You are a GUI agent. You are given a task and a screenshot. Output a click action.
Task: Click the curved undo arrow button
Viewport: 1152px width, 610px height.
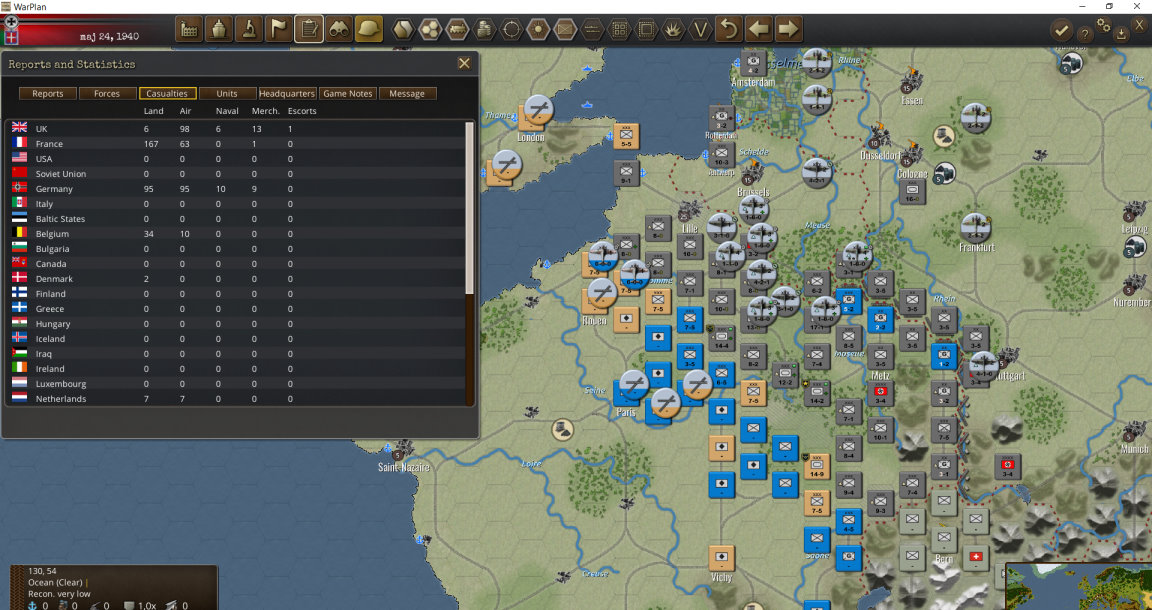[728, 29]
